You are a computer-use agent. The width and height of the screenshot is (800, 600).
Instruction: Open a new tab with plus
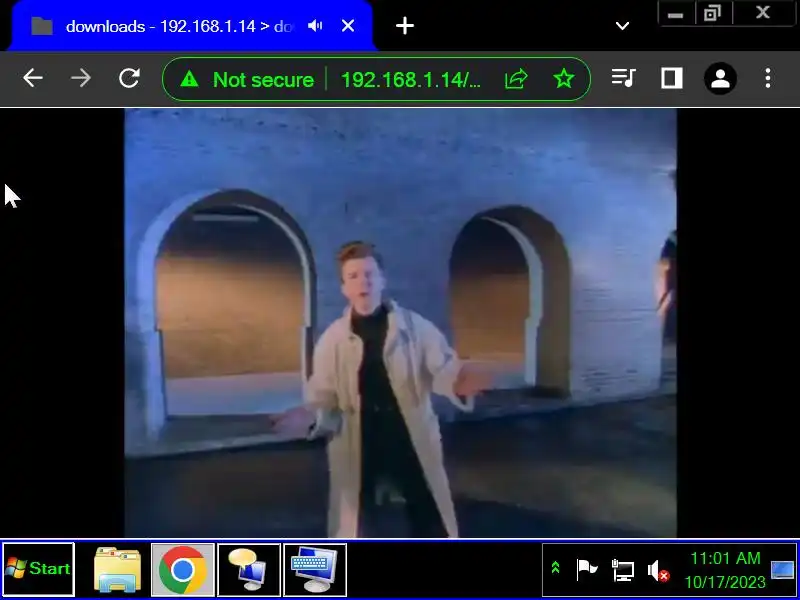pos(405,26)
